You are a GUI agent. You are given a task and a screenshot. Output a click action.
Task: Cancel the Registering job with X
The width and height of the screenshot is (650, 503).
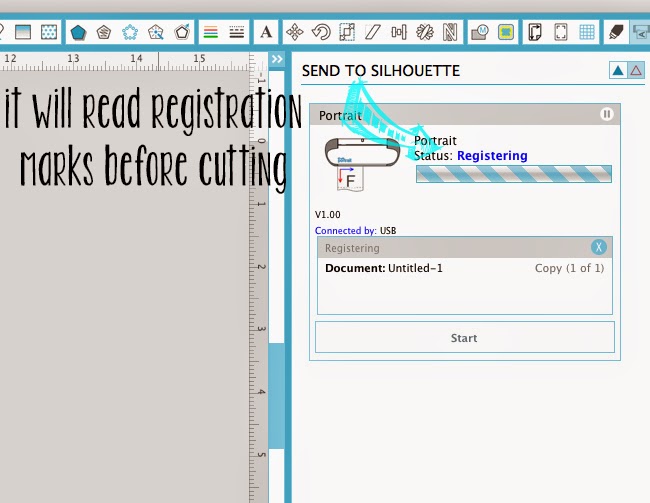(x=599, y=247)
